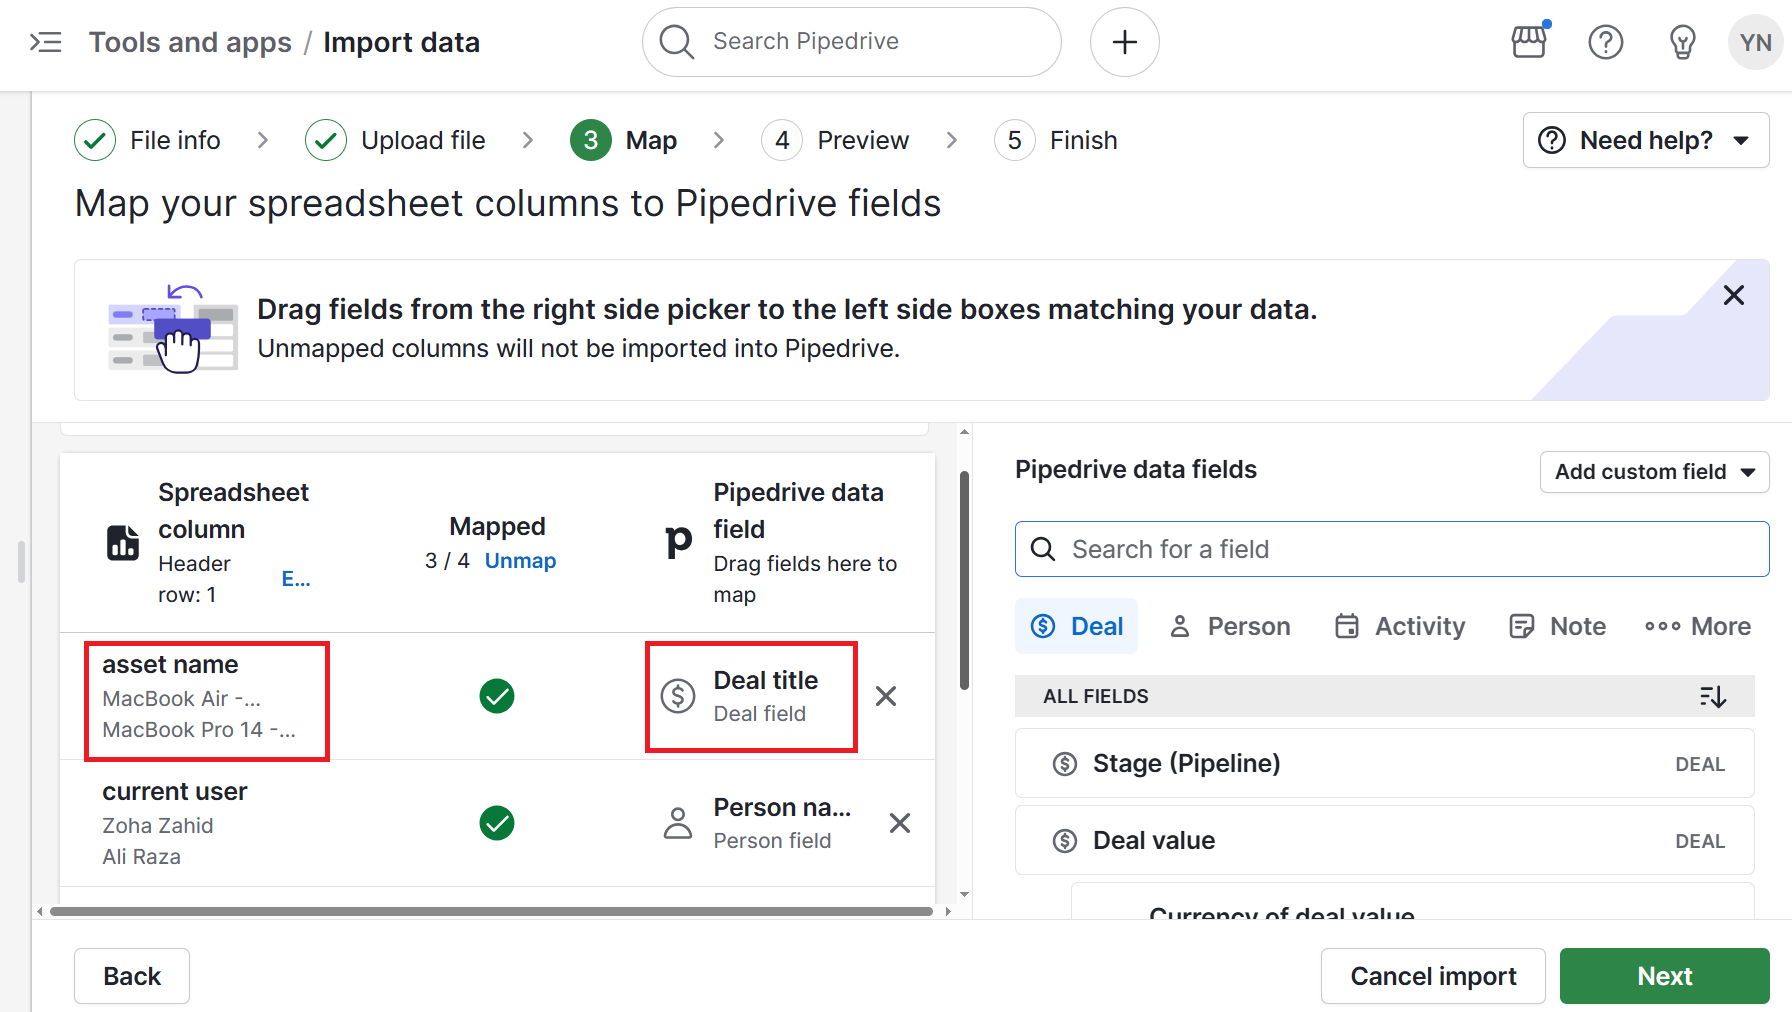
Task: Open the help question mark icon
Action: coord(1605,42)
